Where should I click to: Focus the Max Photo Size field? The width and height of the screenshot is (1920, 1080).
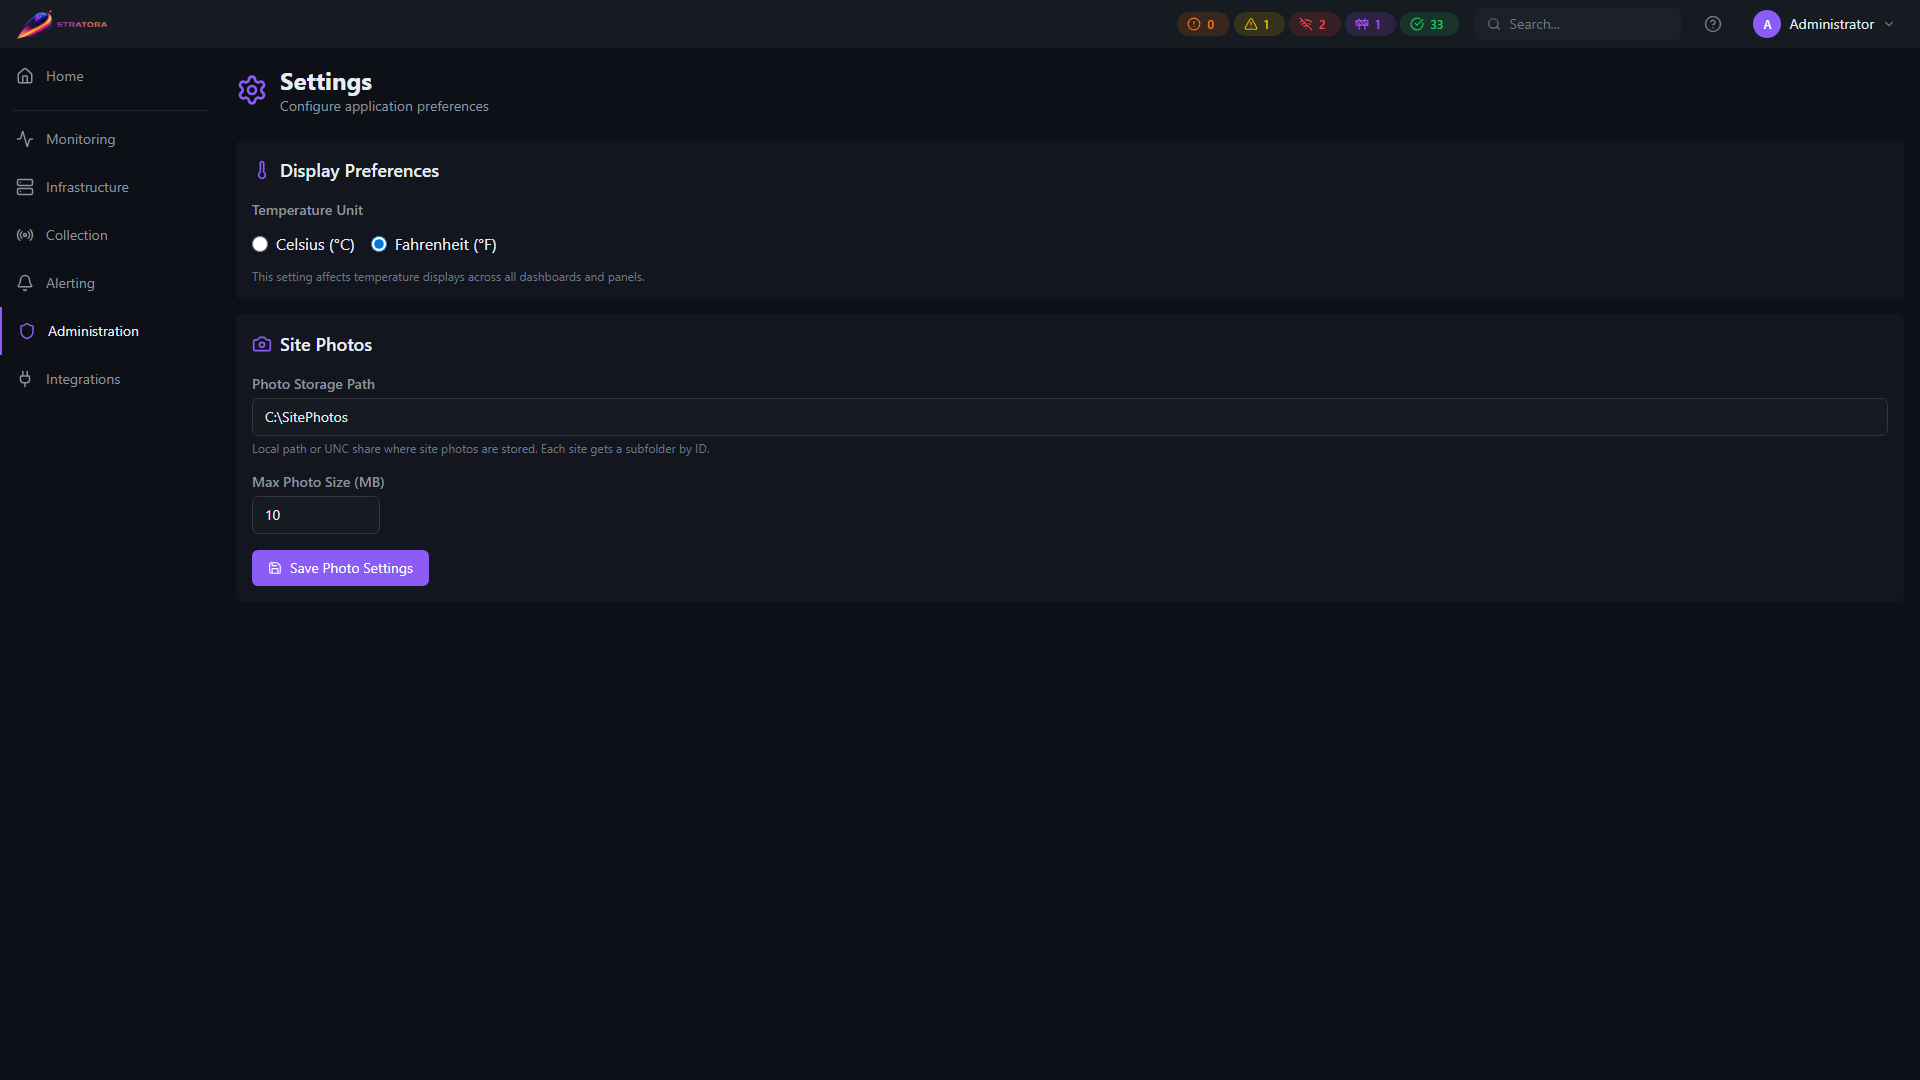(316, 515)
